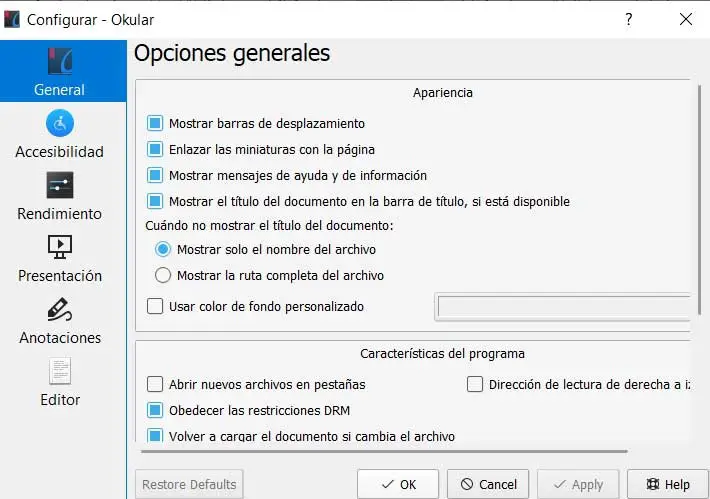
Task: Click the question mark help button in title bar
Action: (629, 19)
